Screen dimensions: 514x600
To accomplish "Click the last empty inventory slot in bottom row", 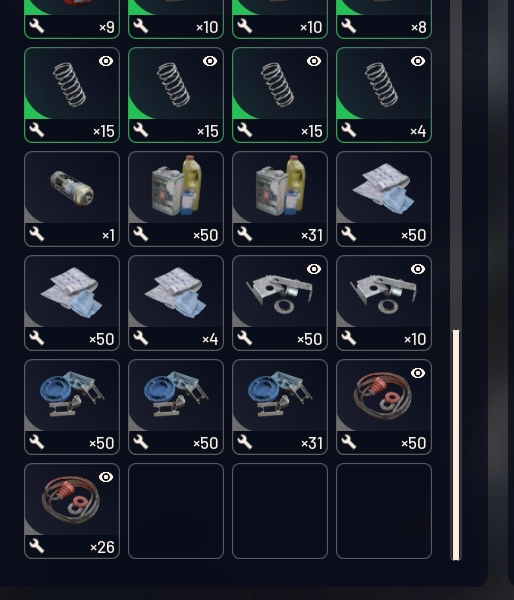I will pyautogui.click(x=384, y=511).
